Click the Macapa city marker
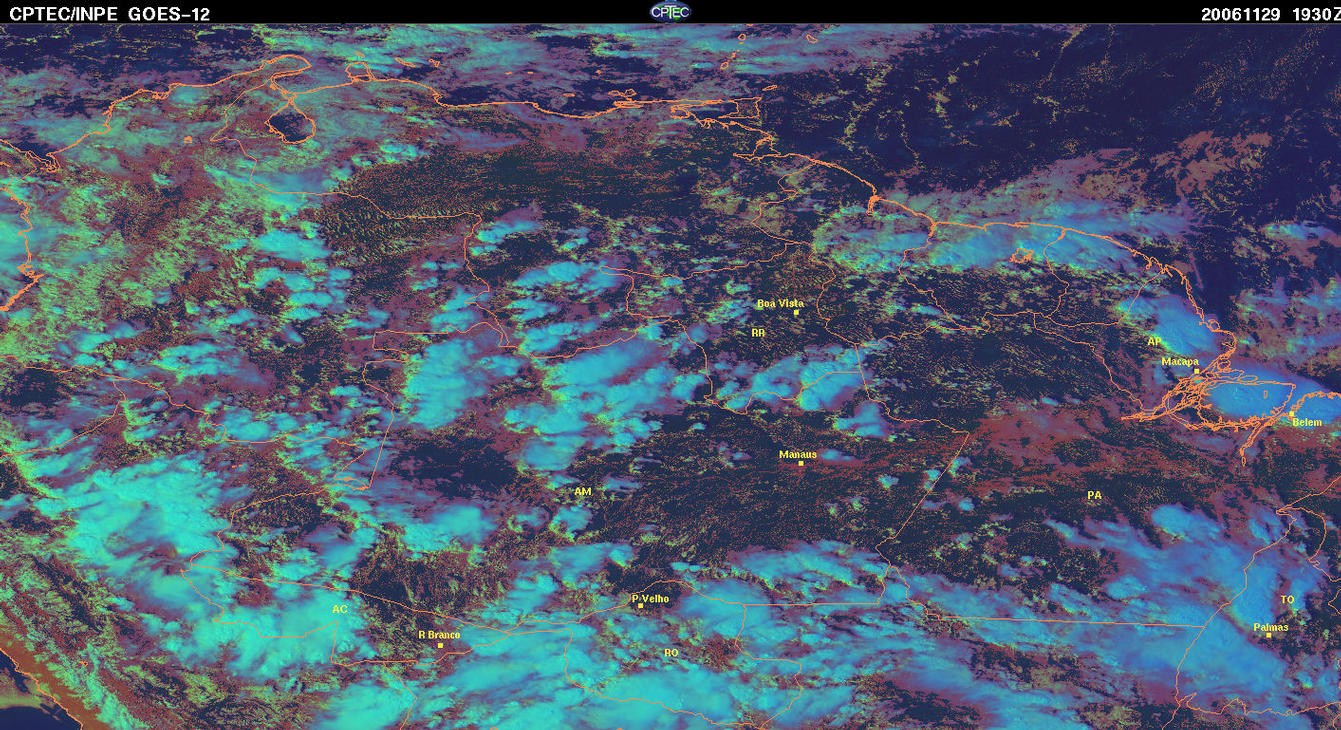Viewport: 1341px width, 730px height. (1196, 371)
